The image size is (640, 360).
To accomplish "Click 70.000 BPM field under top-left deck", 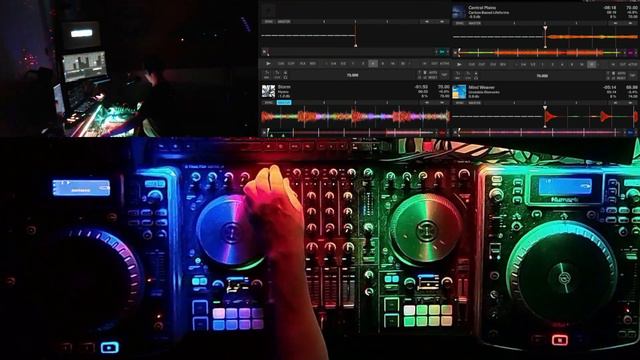I will pos(352,75).
